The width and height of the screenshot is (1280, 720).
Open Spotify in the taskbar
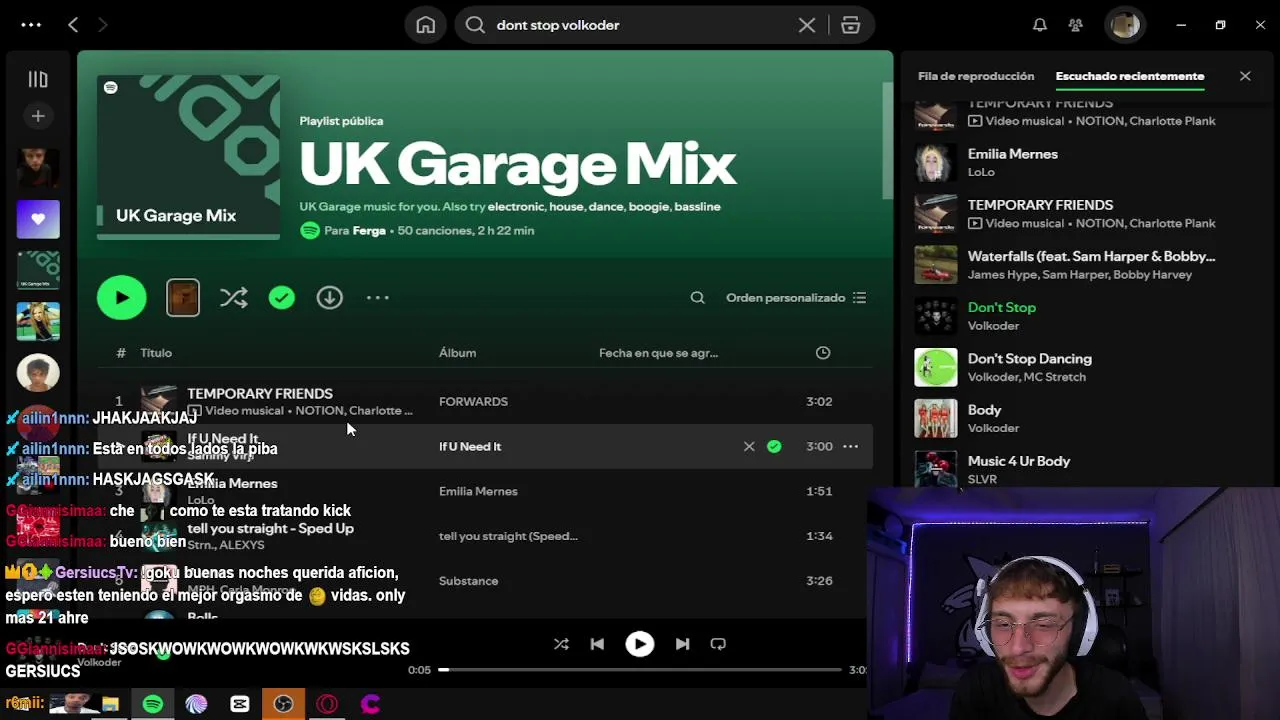coord(152,704)
